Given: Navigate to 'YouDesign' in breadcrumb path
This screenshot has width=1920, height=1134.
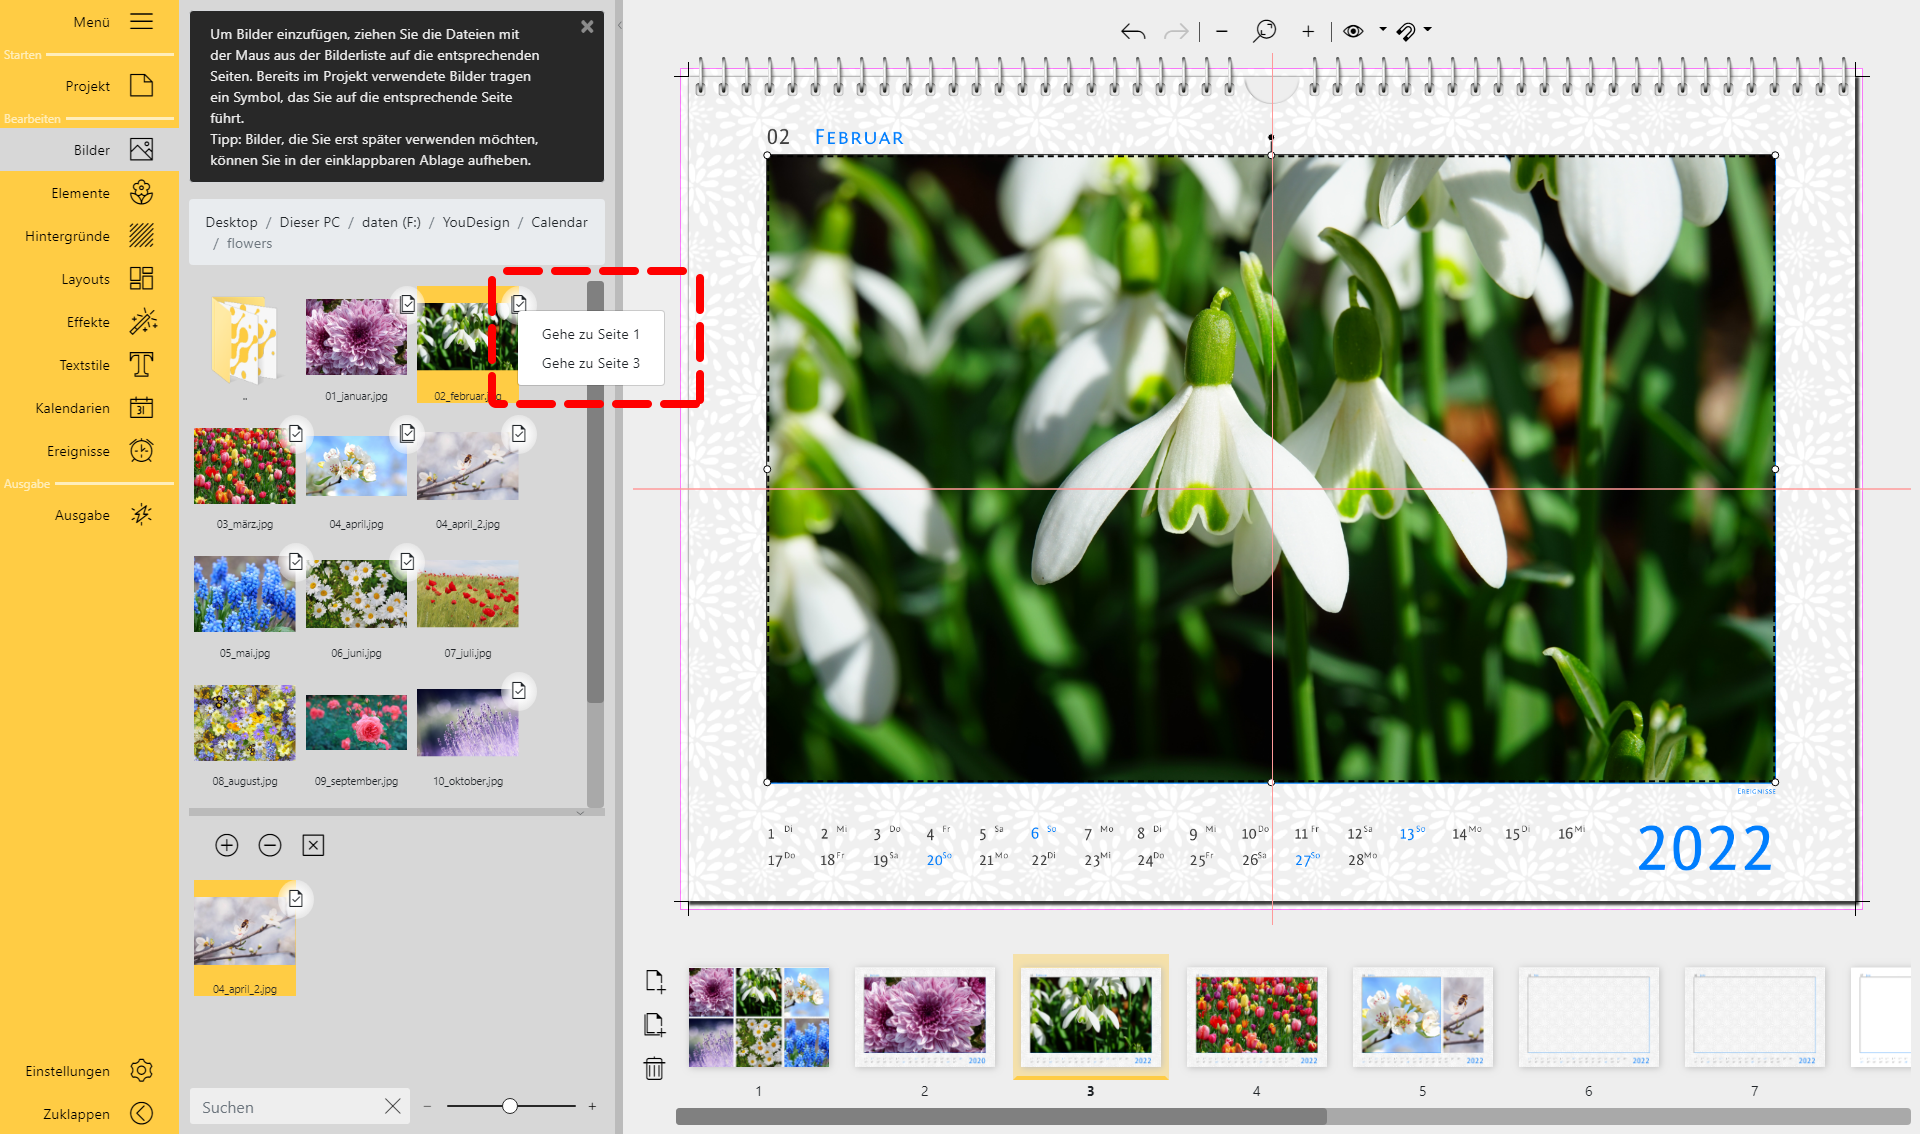Looking at the screenshot, I should tap(476, 222).
